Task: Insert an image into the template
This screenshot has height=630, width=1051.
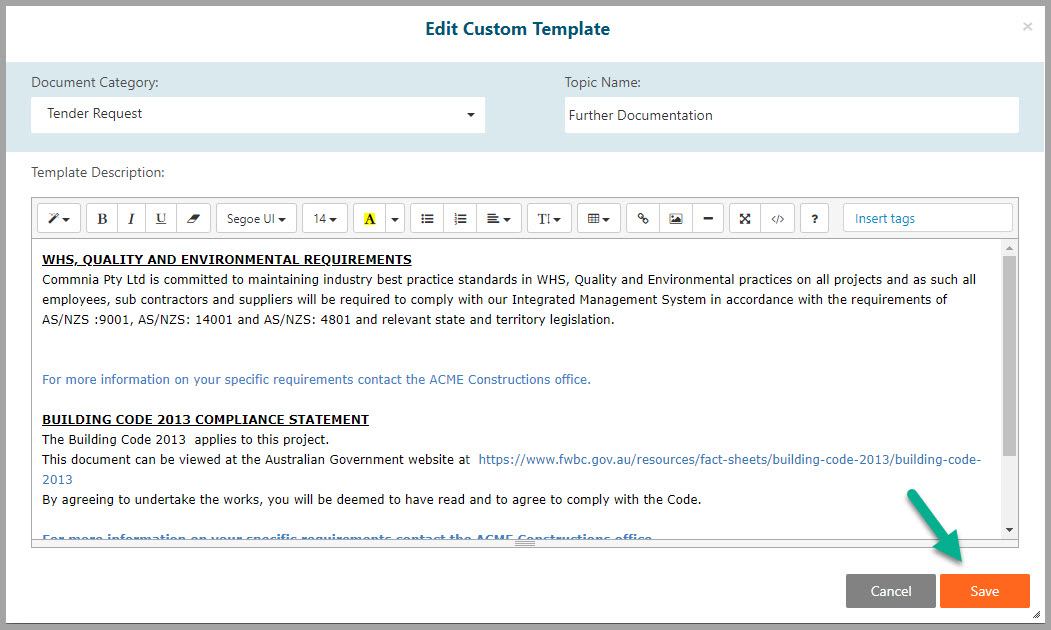Action: [675, 218]
